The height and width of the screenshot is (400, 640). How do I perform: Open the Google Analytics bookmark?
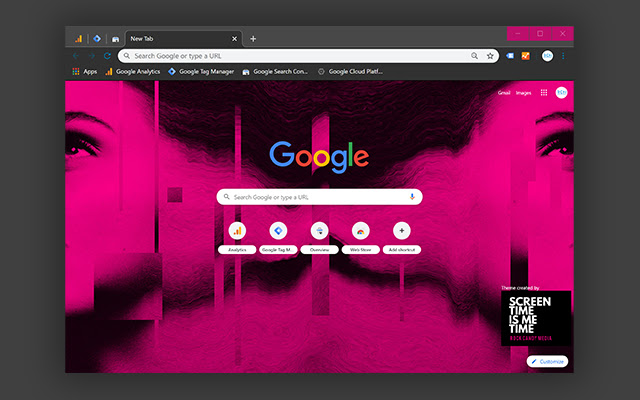coord(133,72)
